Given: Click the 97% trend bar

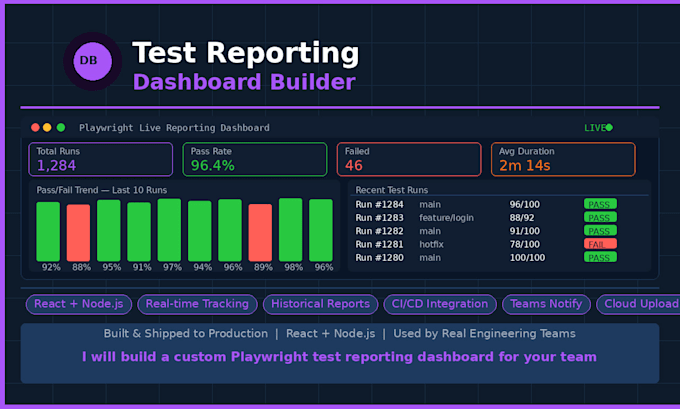Looking at the screenshot, I should pyautogui.click(x=169, y=230).
